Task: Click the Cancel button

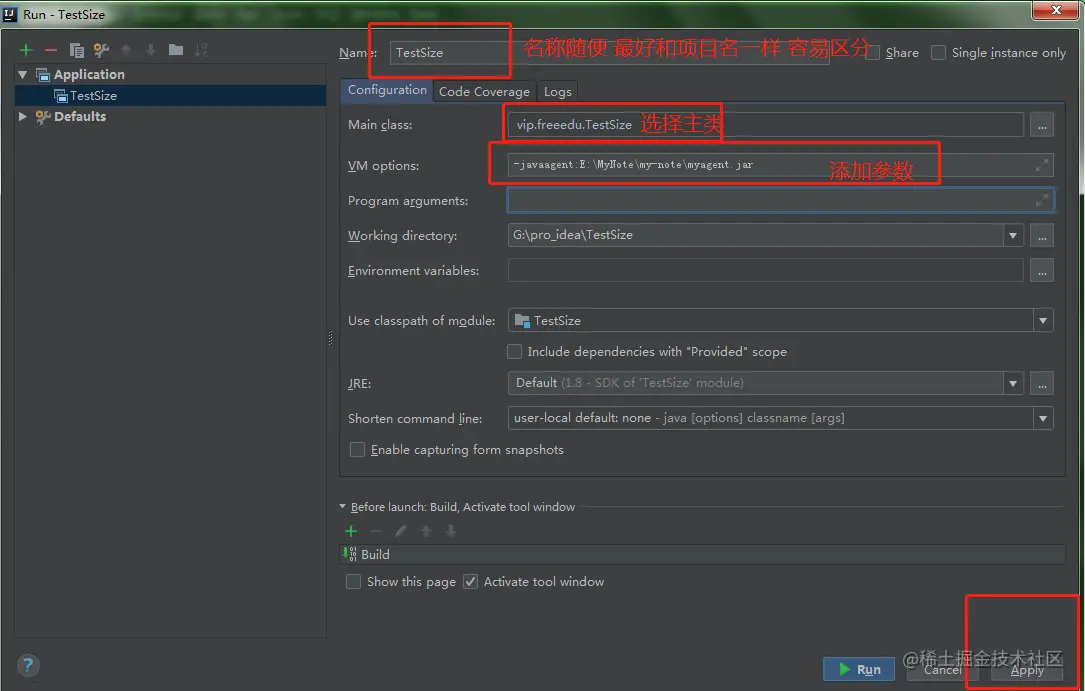Action: coord(942,669)
